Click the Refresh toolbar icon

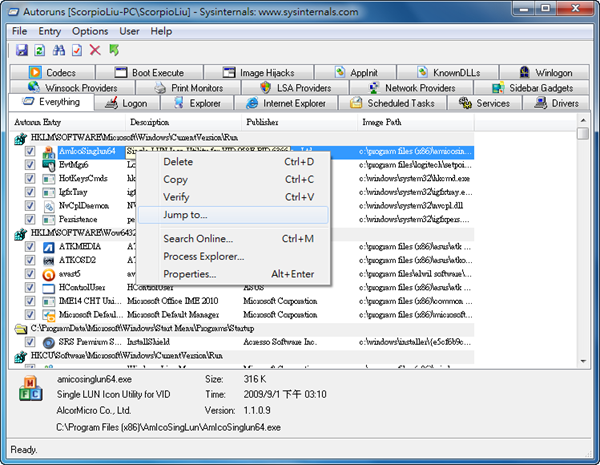[39, 50]
